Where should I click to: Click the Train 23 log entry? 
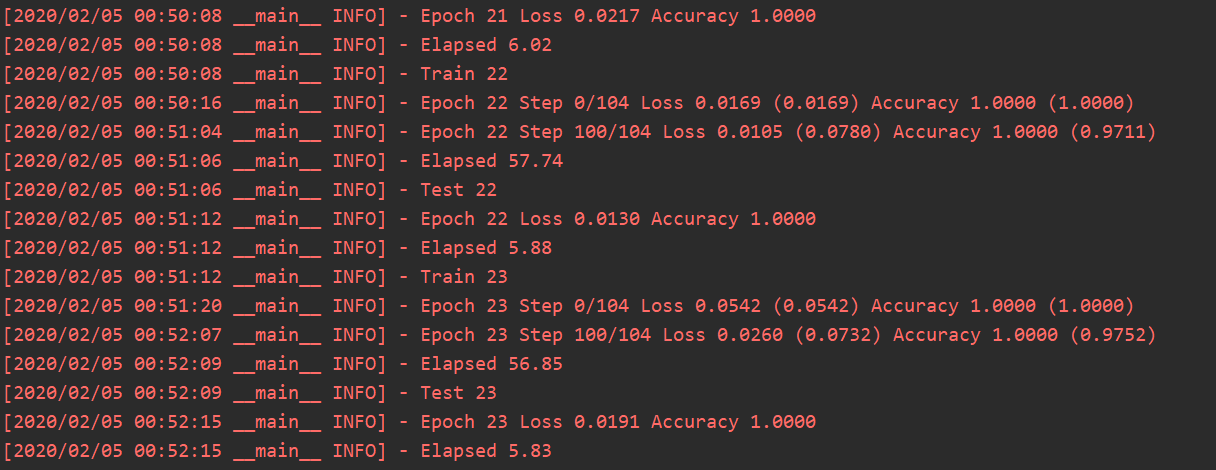[463, 277]
